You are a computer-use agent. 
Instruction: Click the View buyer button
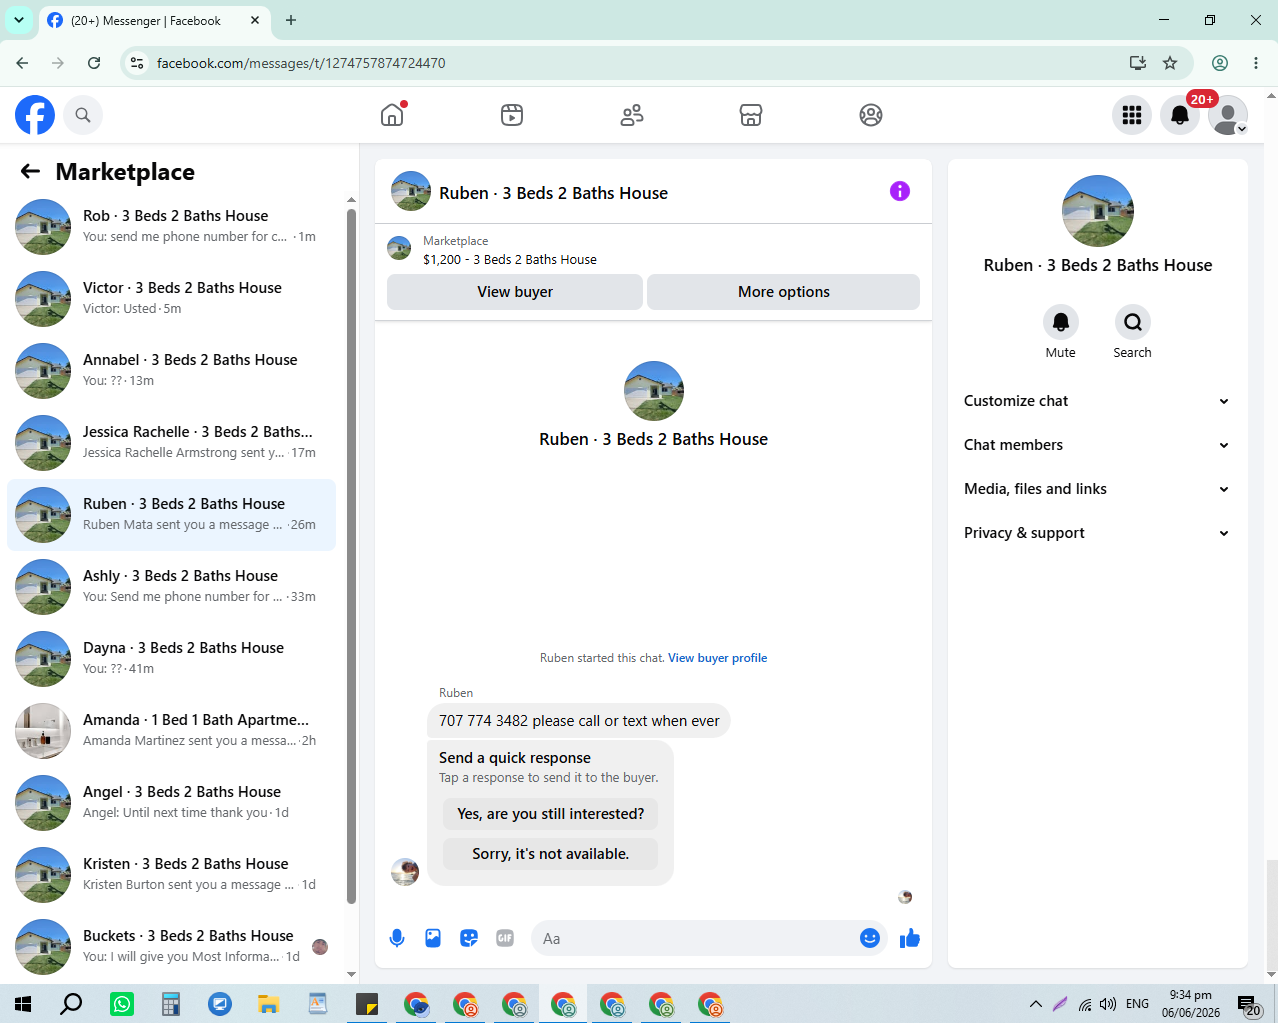click(x=515, y=292)
